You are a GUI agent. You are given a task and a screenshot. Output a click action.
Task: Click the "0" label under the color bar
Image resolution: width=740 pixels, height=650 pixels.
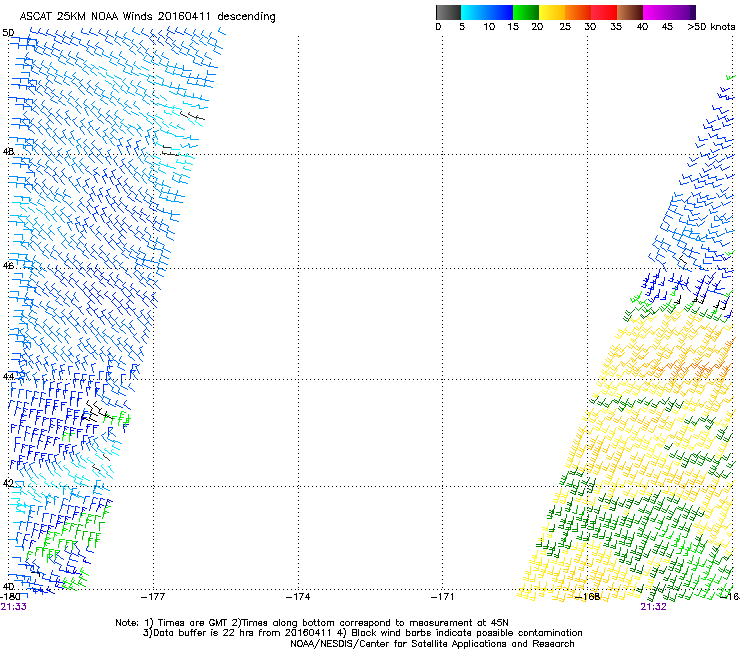[438, 27]
